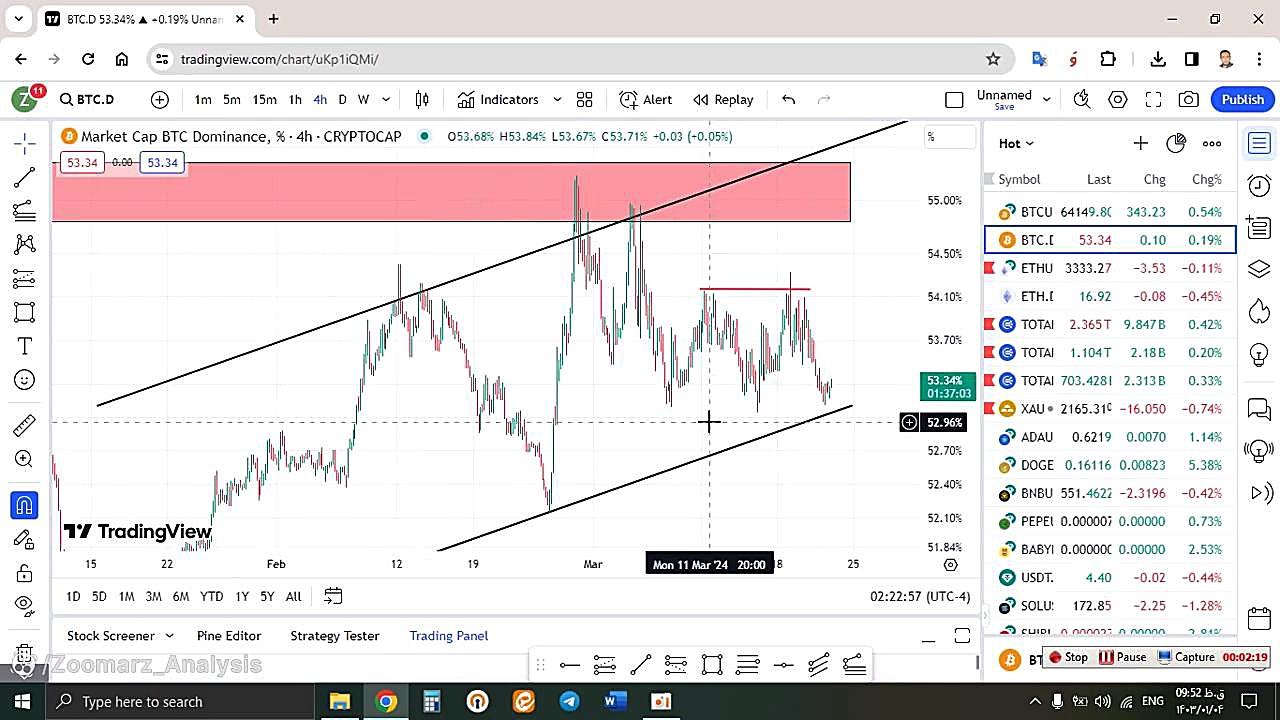Select the crosshair cursor tool

pos(25,143)
